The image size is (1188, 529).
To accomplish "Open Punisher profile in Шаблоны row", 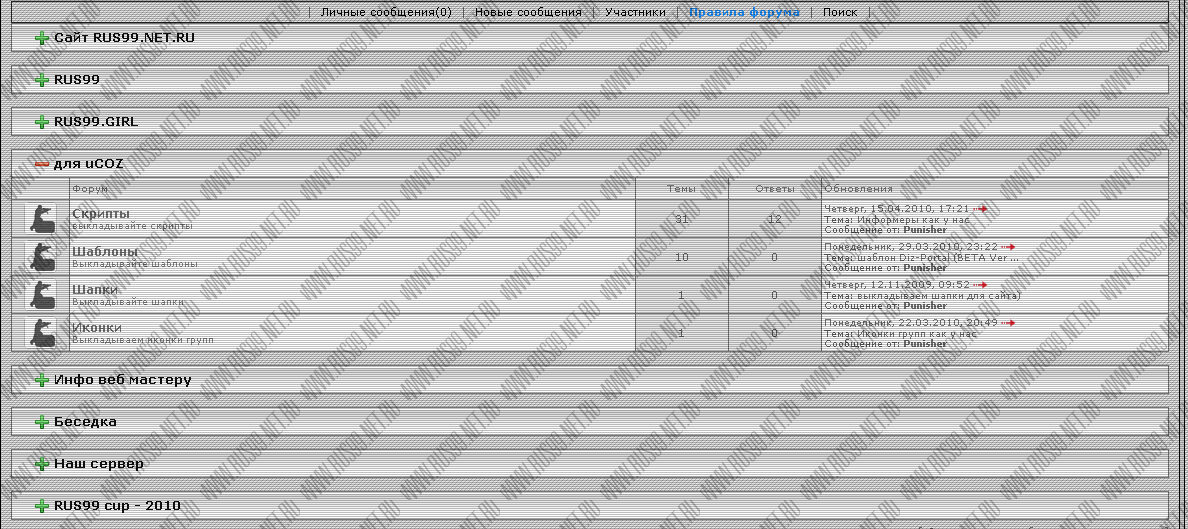I will click(925, 268).
